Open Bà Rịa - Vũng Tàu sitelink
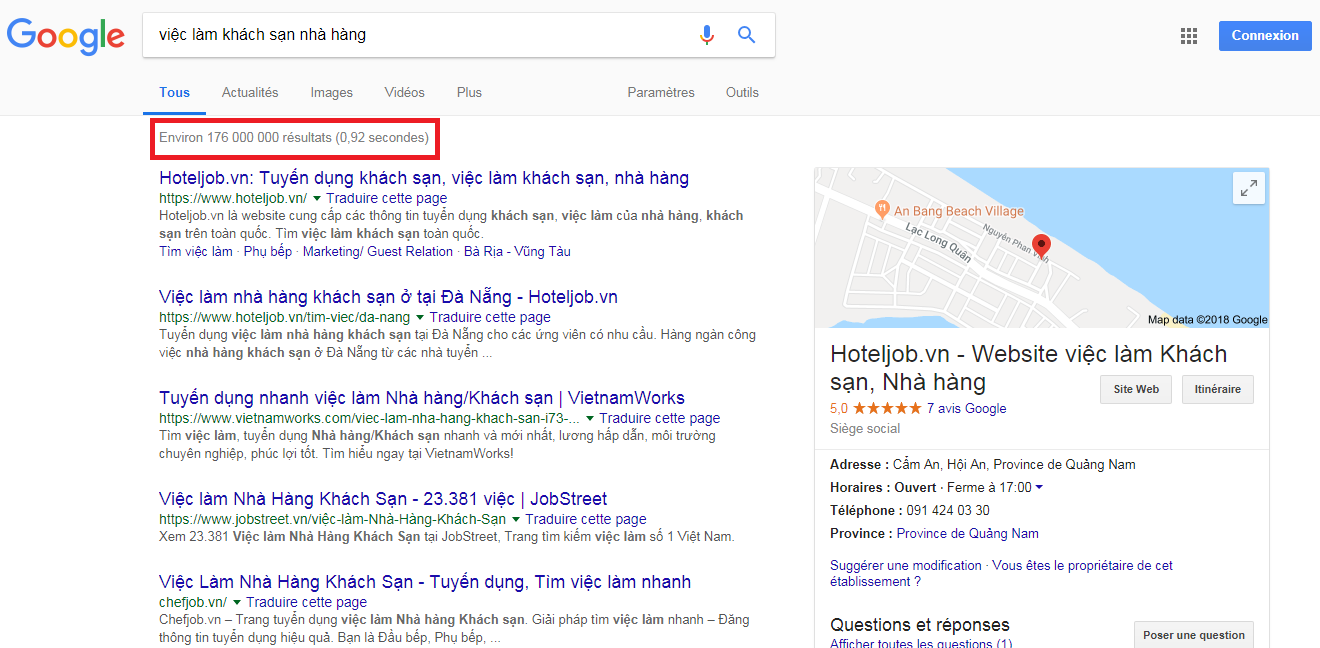The image size is (1320, 648). point(517,251)
